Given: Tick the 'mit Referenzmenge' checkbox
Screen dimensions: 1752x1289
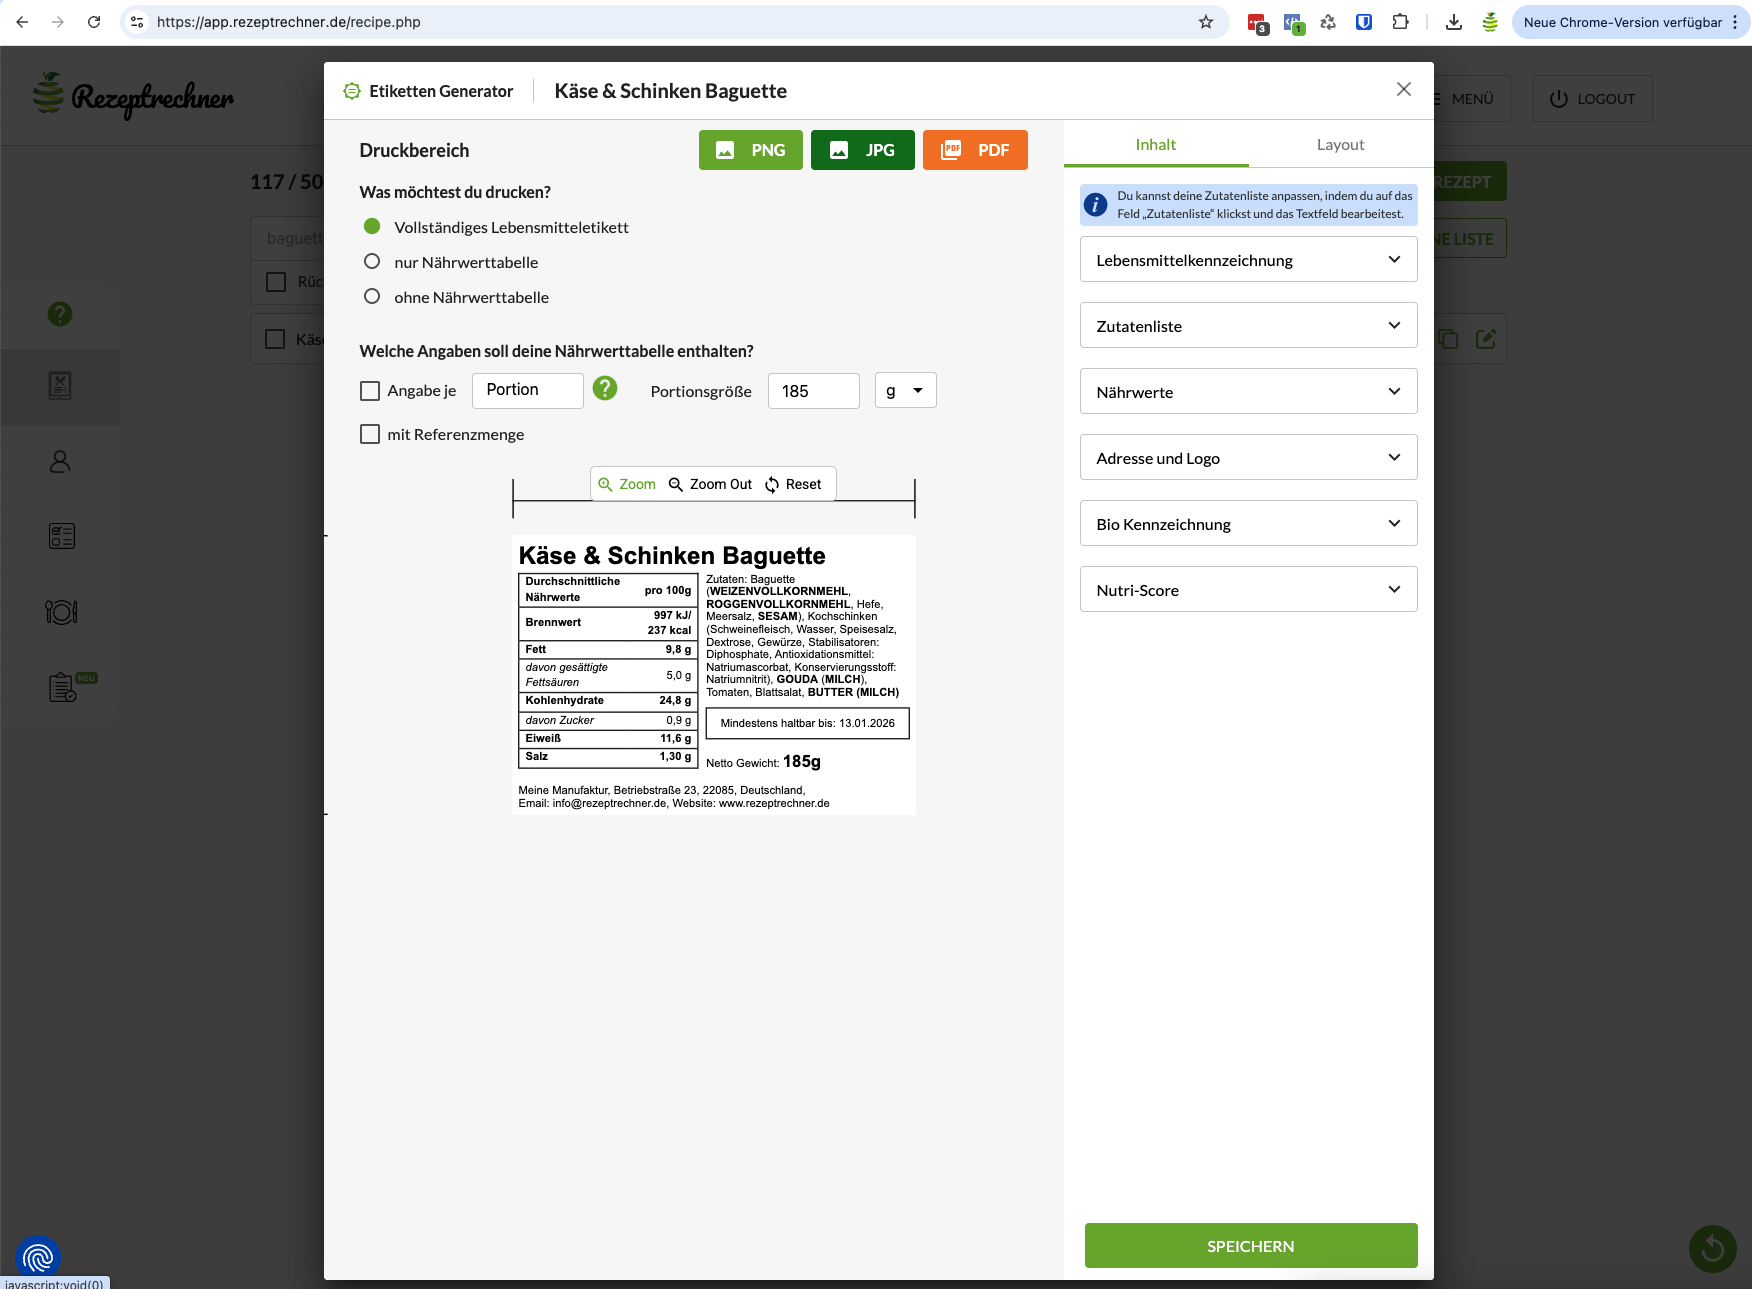Looking at the screenshot, I should (370, 434).
